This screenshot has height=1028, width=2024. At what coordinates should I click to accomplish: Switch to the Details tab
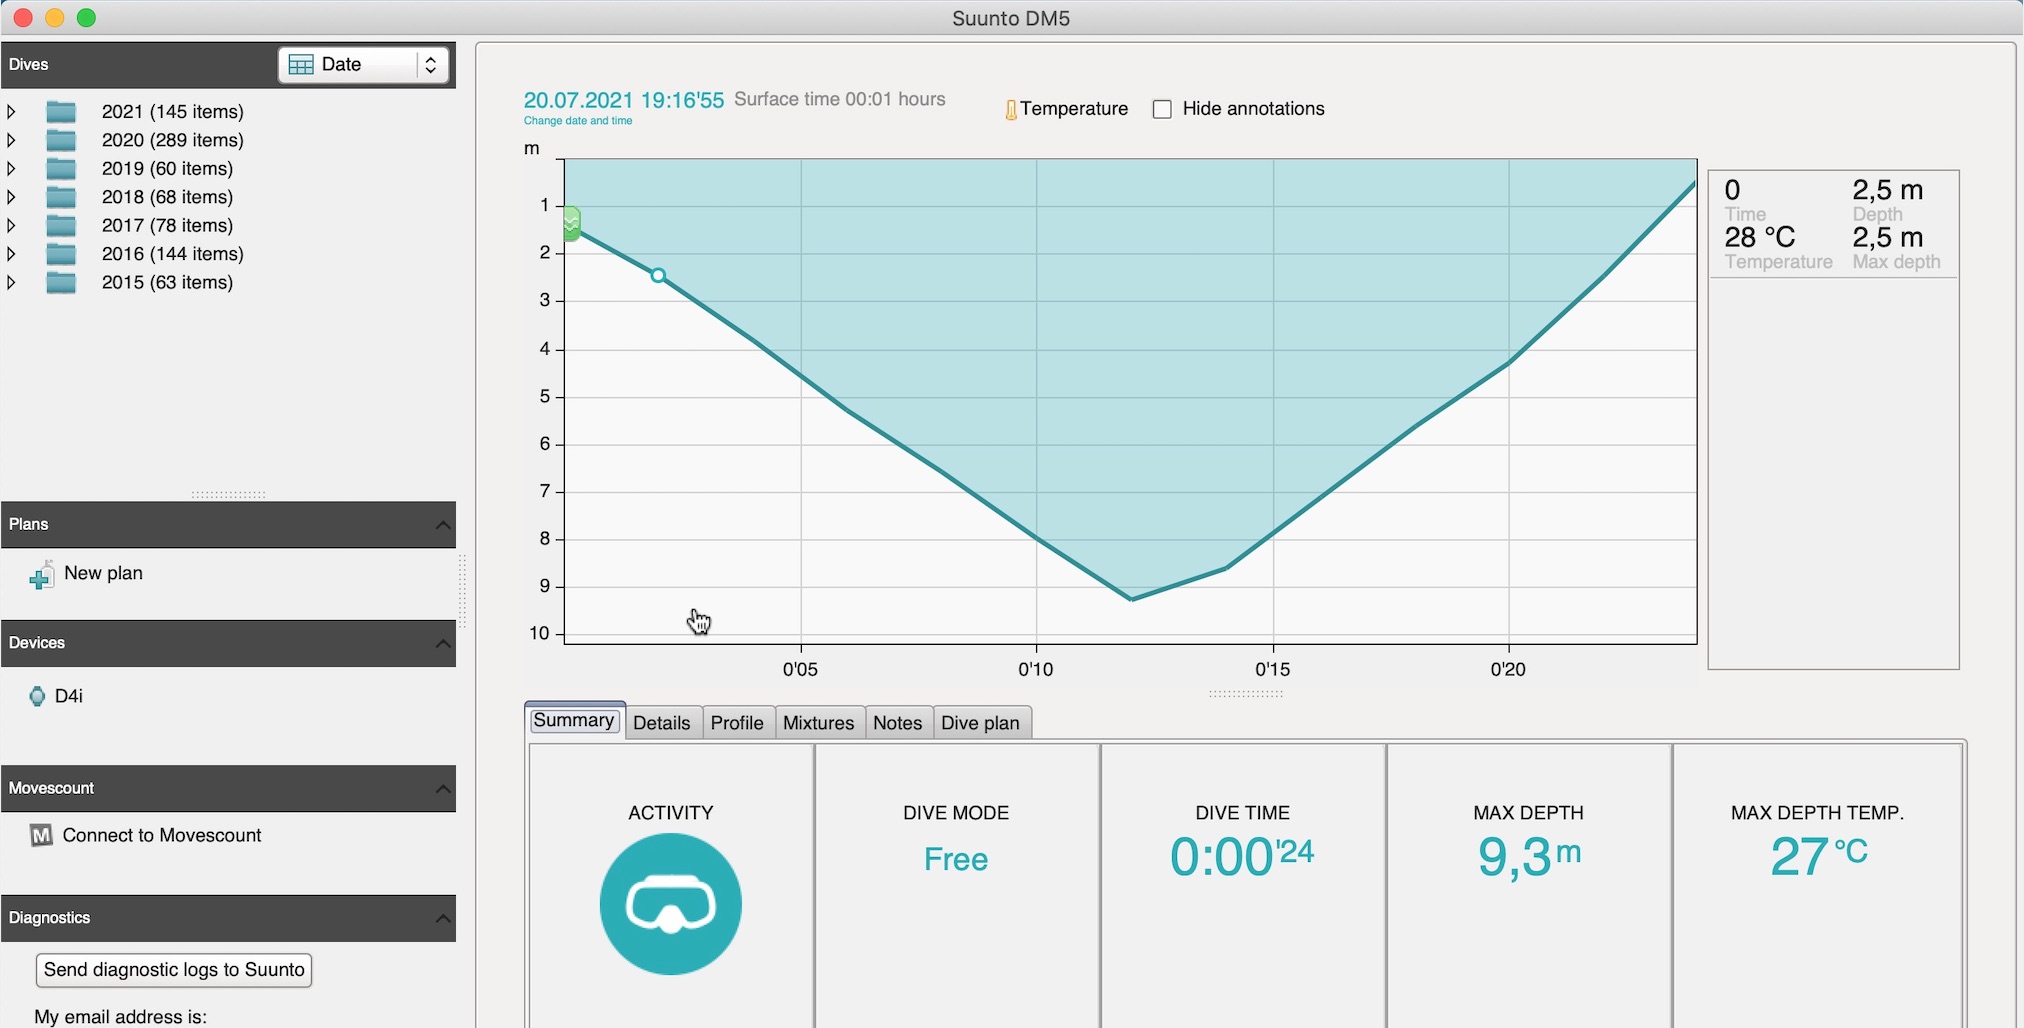[x=661, y=723]
